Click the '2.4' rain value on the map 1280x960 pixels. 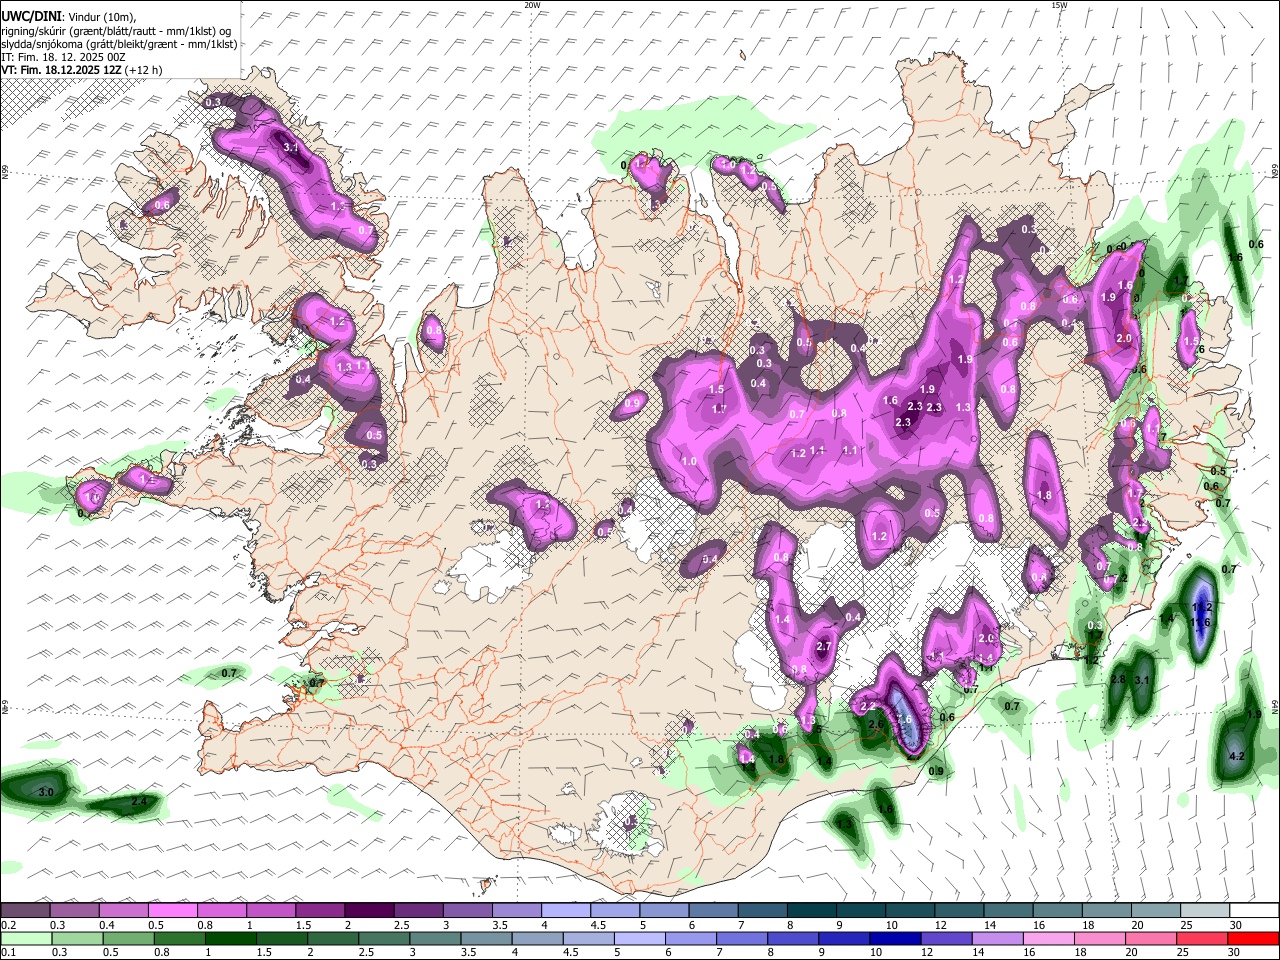tap(139, 802)
